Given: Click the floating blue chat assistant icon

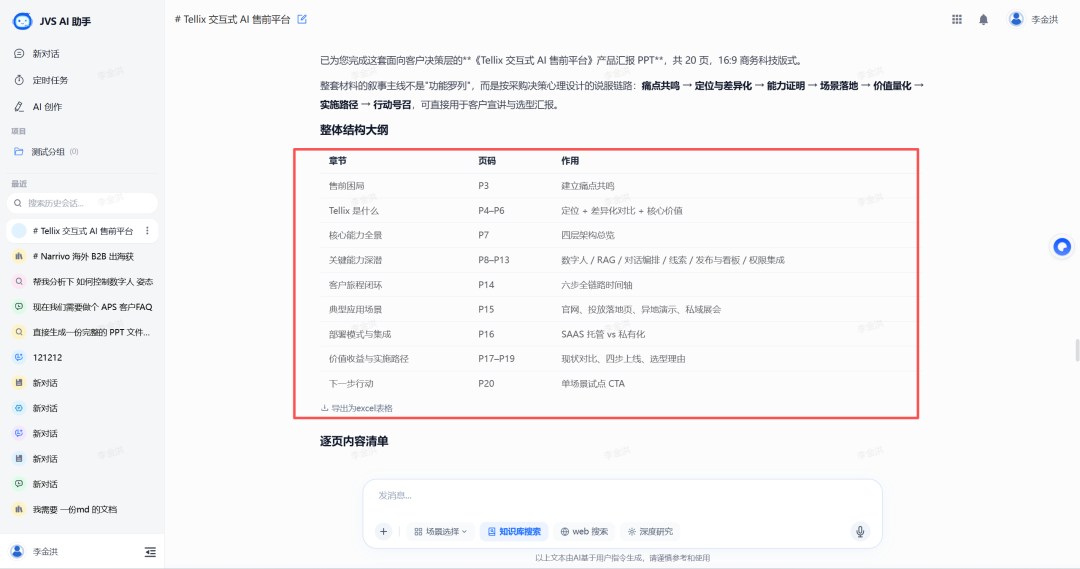Looking at the screenshot, I should click(1061, 247).
